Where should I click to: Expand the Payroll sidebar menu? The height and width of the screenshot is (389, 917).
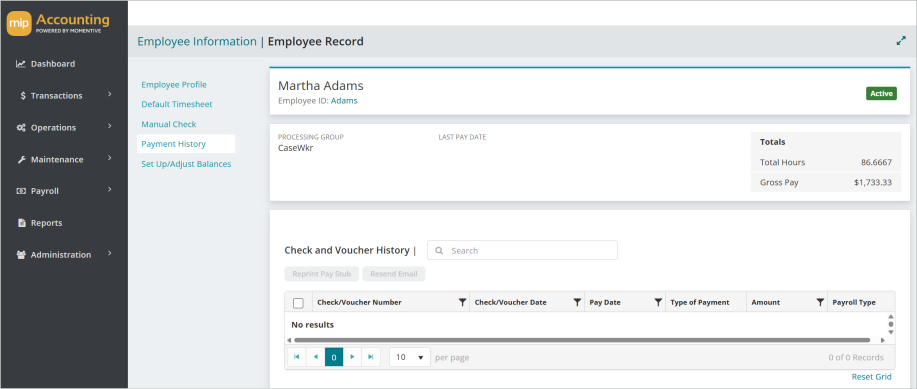pos(109,190)
